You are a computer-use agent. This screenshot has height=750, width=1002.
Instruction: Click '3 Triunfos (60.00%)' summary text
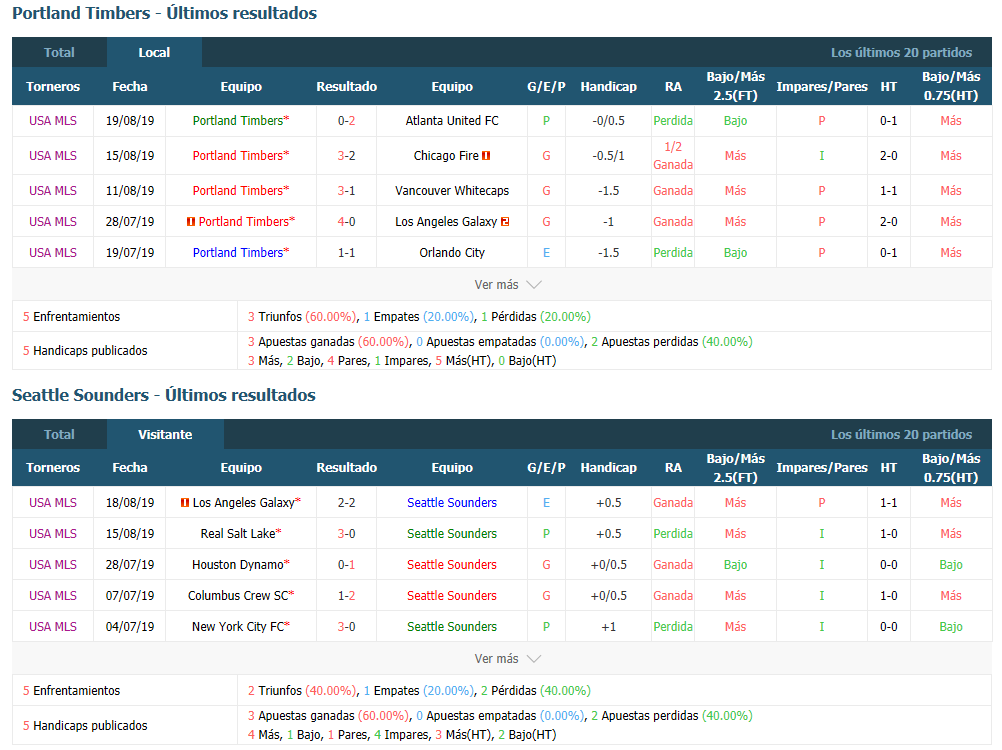[x=302, y=317]
